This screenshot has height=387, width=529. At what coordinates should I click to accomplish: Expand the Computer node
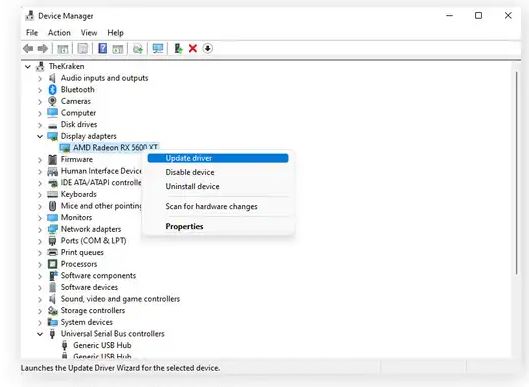[x=40, y=113]
